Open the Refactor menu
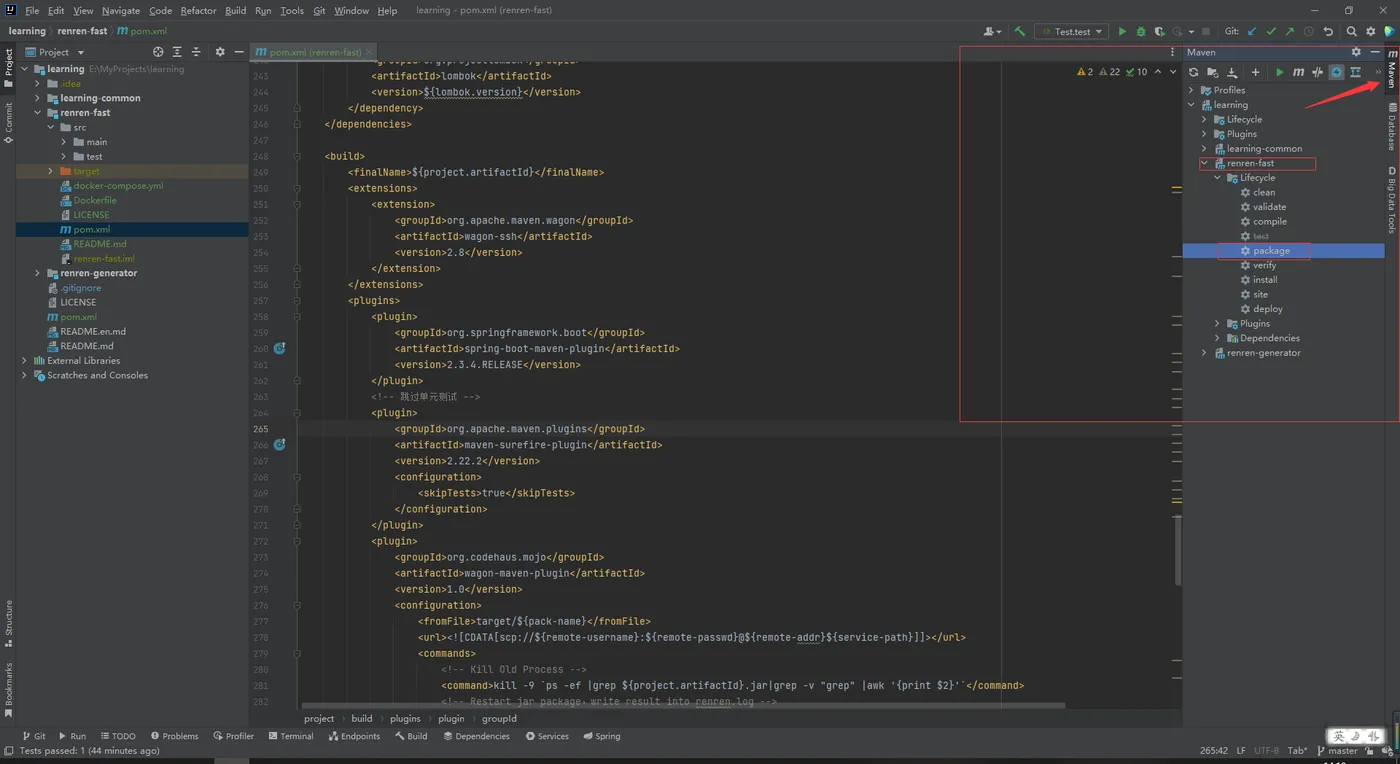 click(198, 10)
